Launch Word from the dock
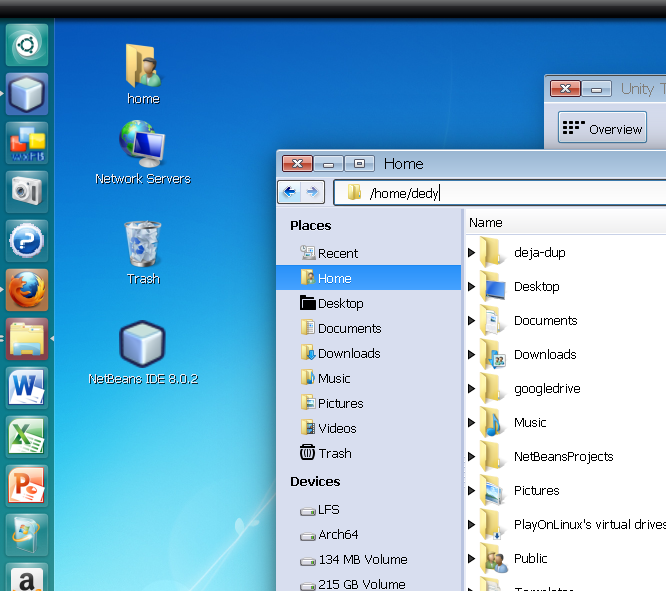666x591 pixels. (x=27, y=387)
